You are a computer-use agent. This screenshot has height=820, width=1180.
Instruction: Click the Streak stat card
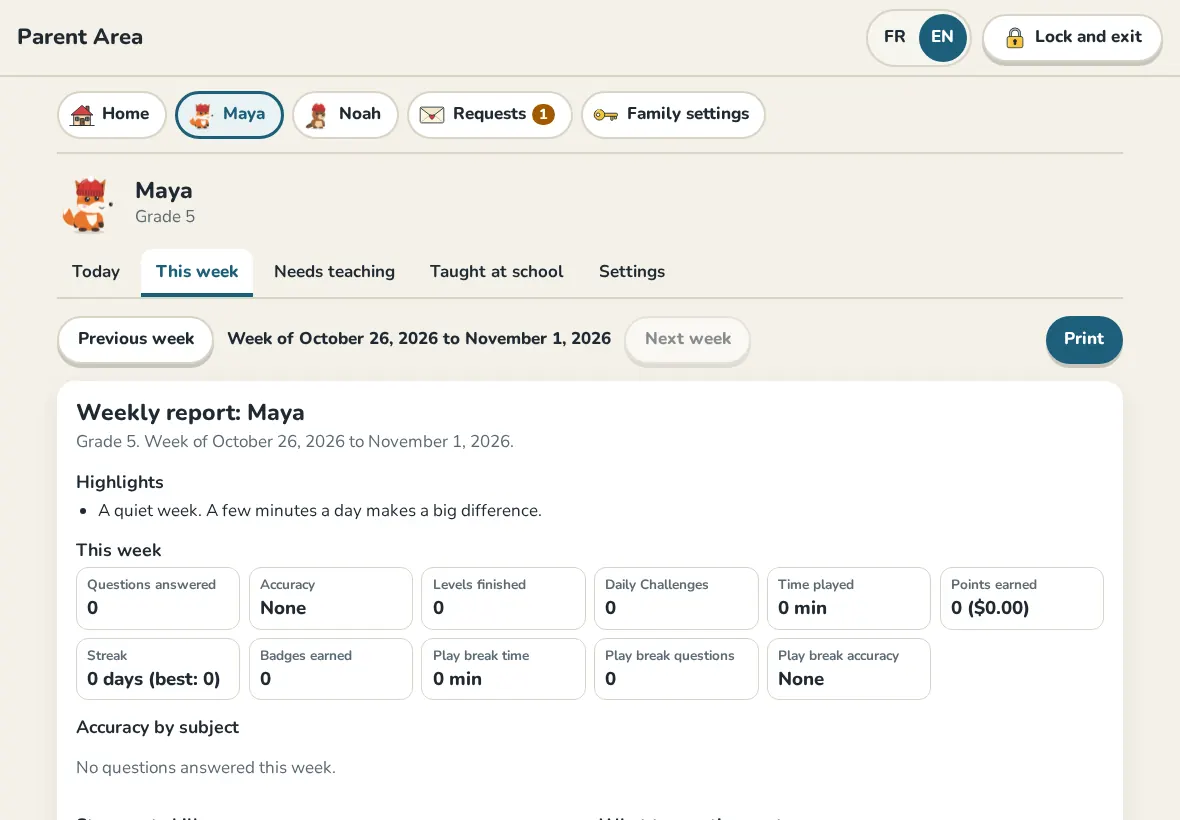[158, 669]
